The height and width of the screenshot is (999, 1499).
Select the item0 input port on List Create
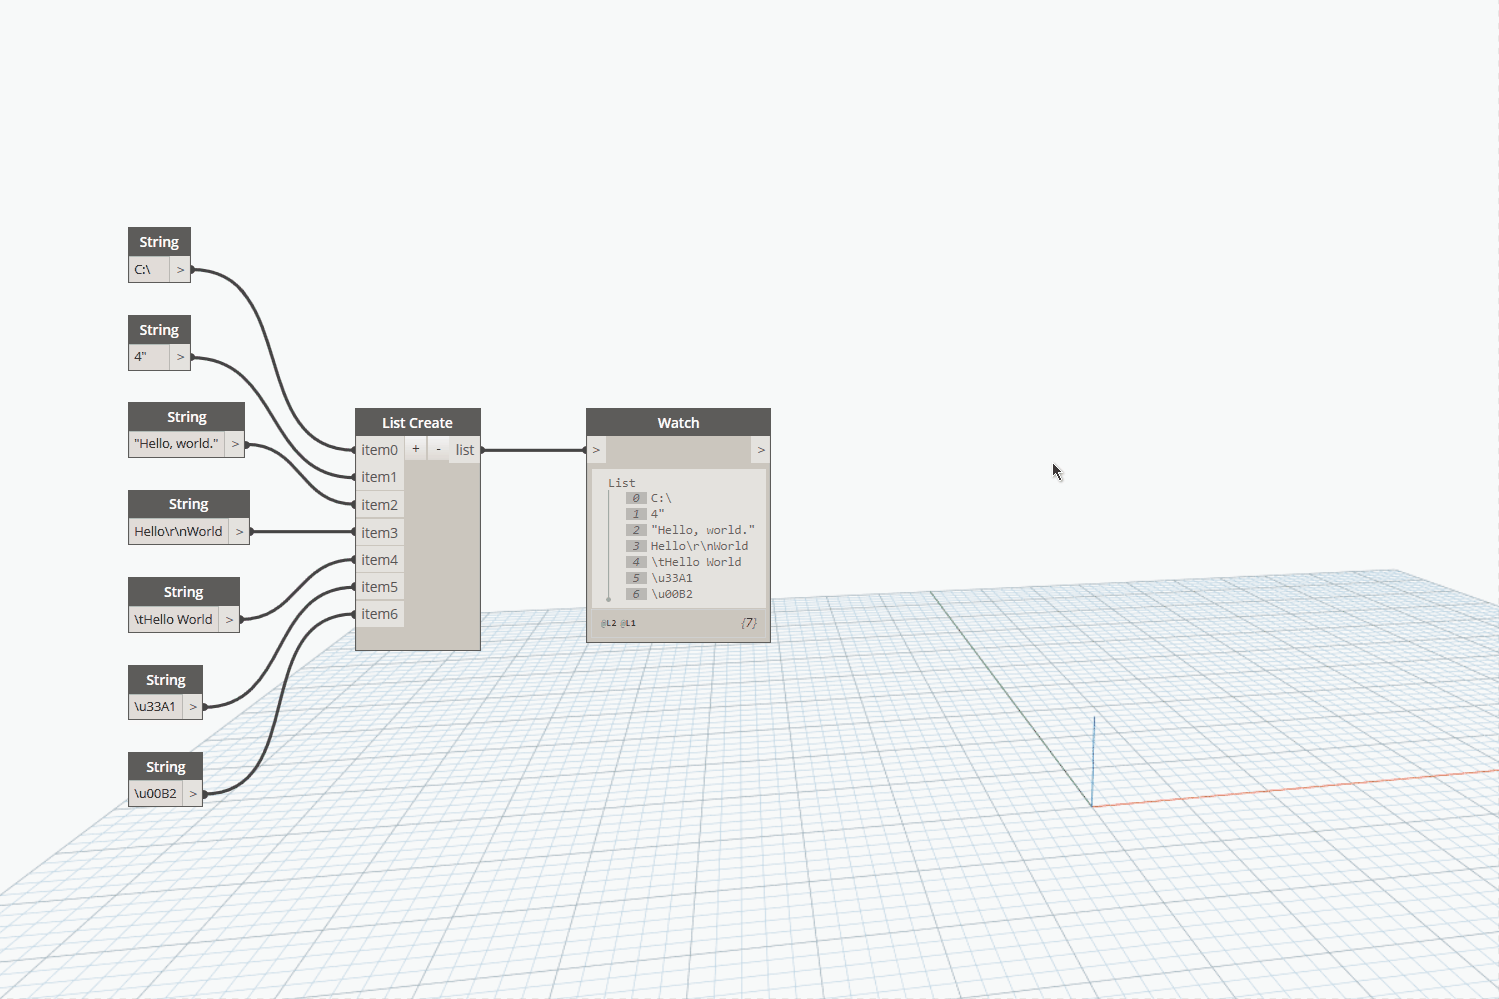tap(380, 450)
